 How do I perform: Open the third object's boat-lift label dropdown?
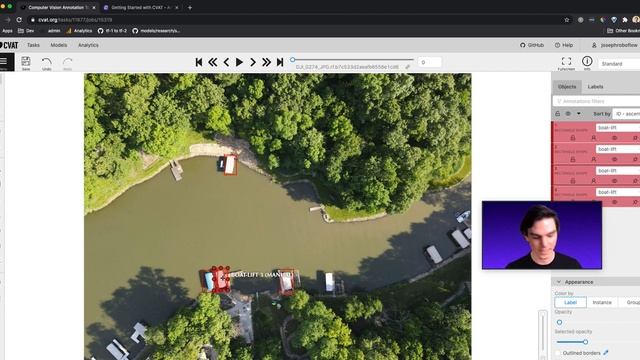[x=618, y=171]
